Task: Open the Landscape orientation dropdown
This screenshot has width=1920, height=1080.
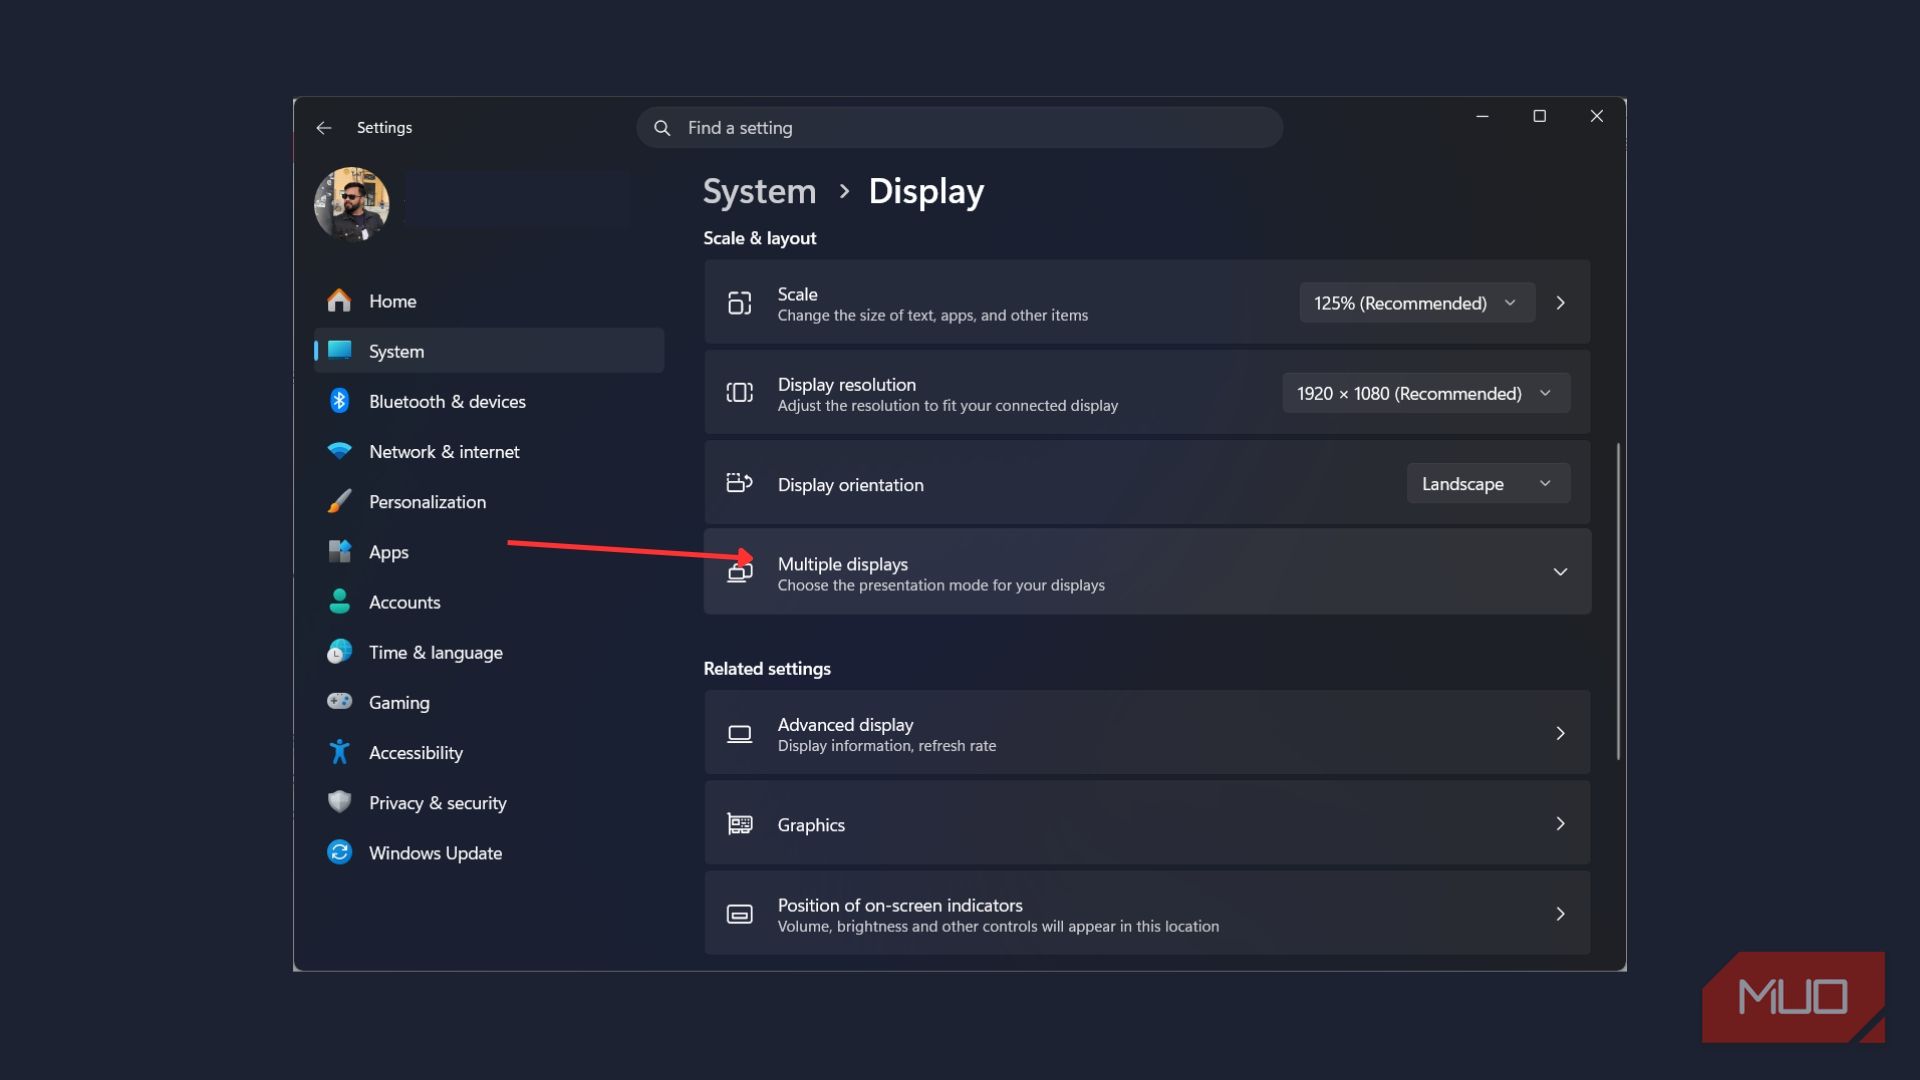Action: (1488, 484)
